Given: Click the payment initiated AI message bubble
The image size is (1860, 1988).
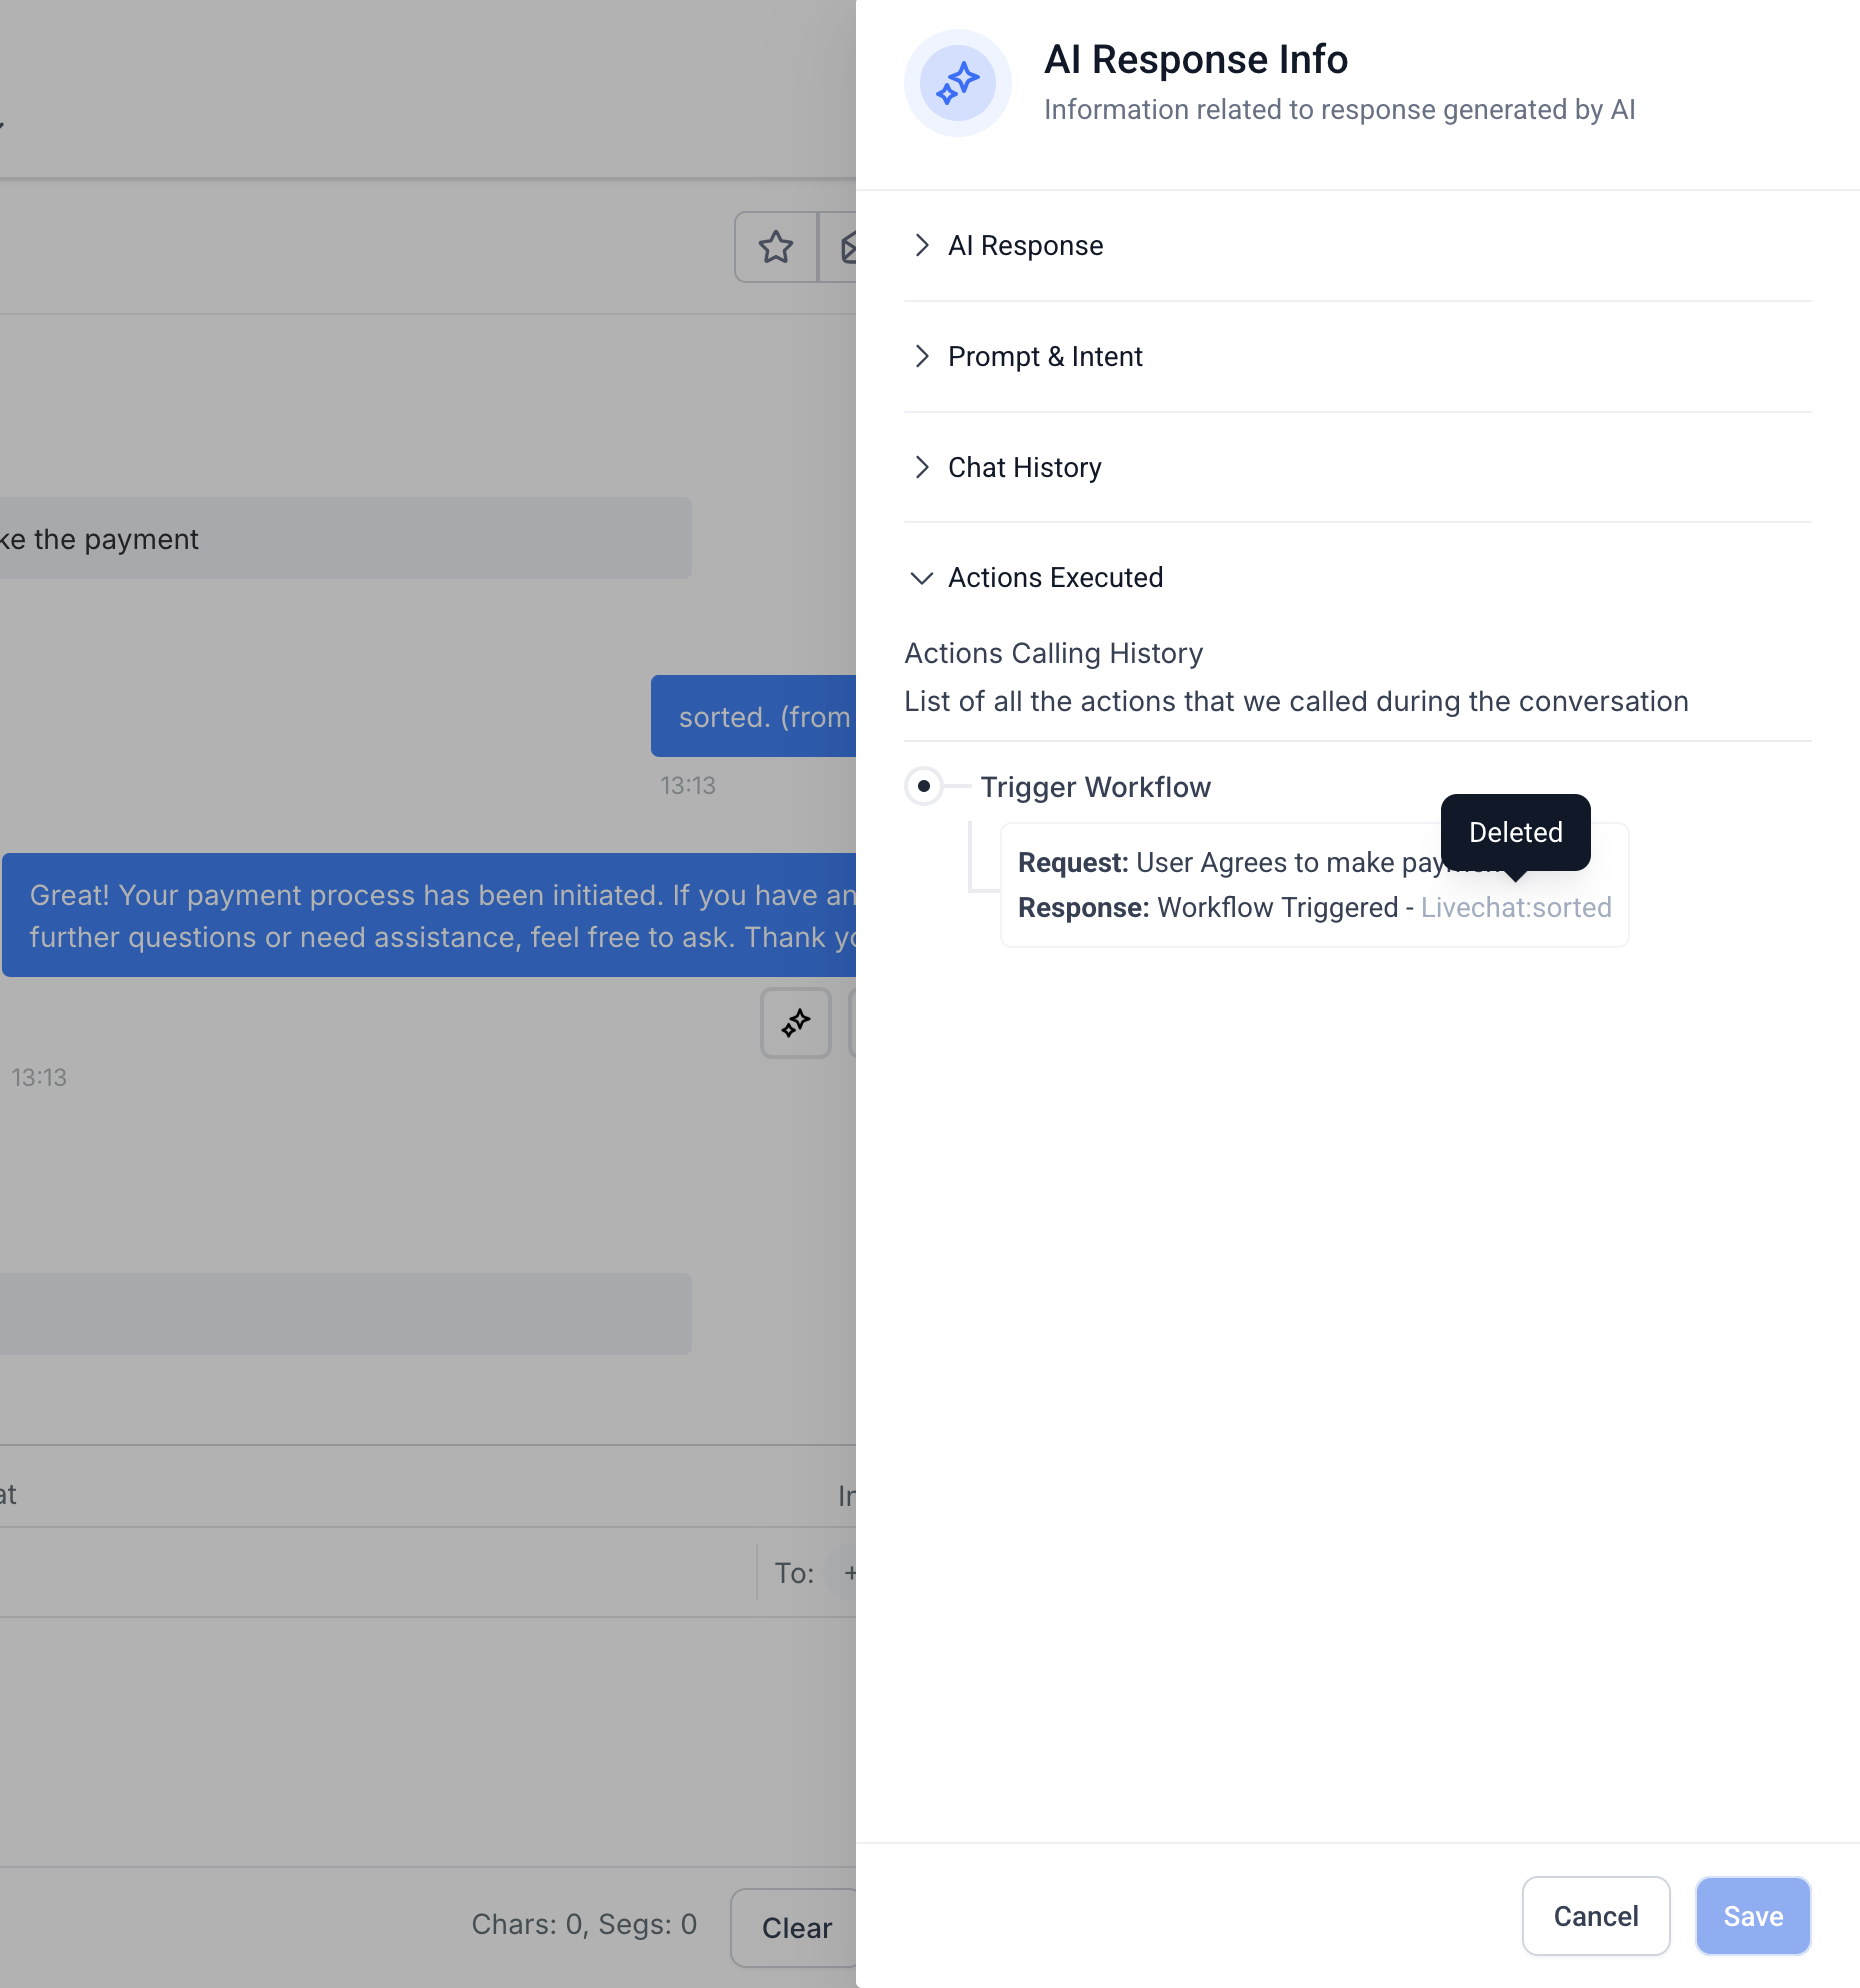Looking at the screenshot, I should (x=430, y=915).
